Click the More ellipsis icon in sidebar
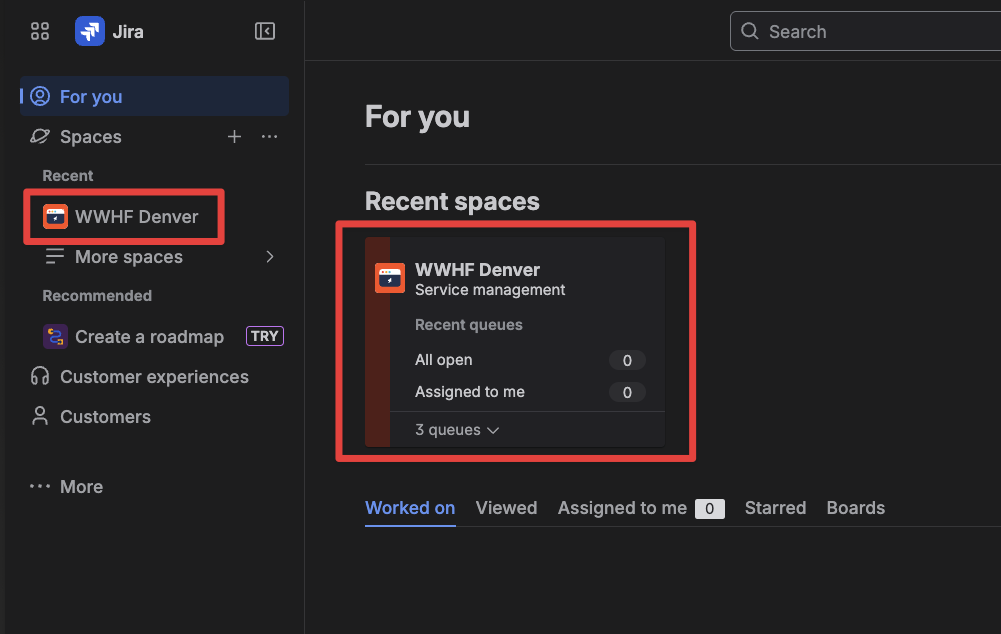 (x=40, y=487)
